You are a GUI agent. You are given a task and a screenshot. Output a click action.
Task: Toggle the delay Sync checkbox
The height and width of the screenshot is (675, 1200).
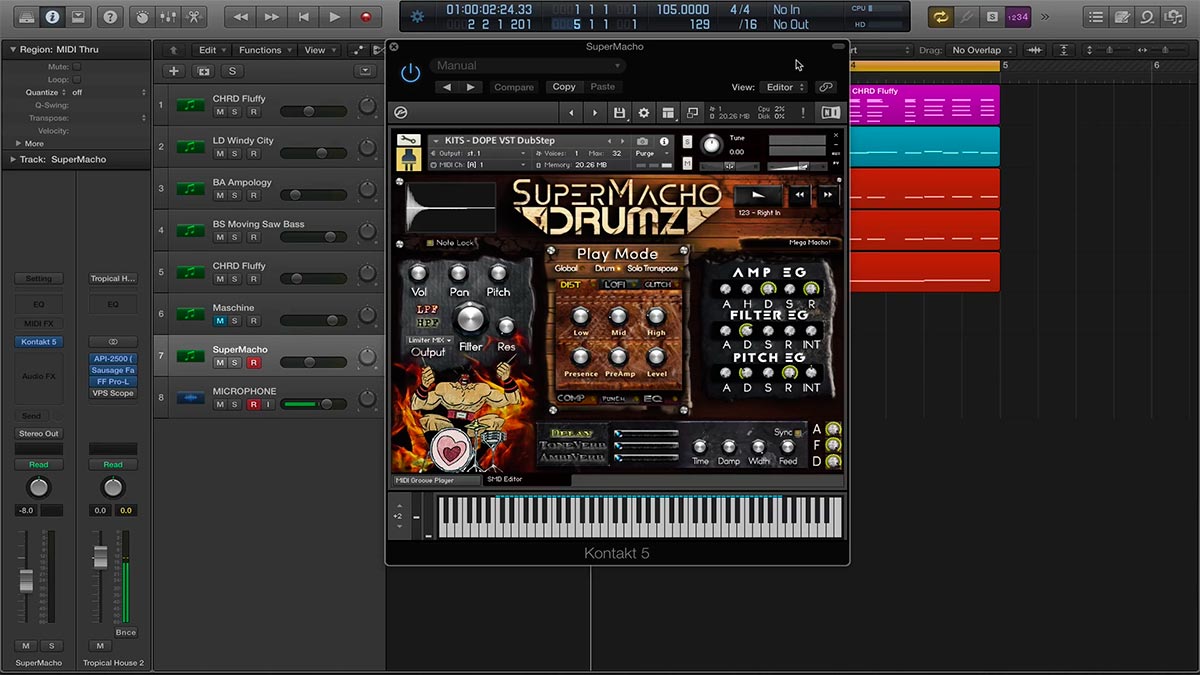point(796,433)
